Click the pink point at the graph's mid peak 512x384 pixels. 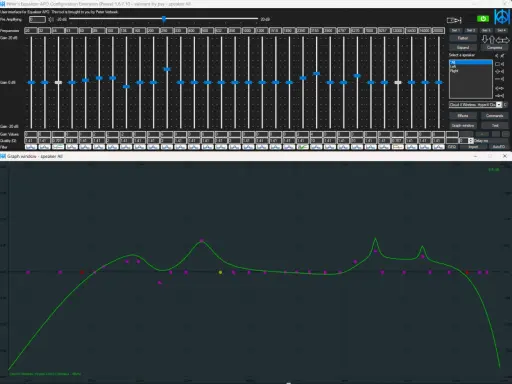pyautogui.click(x=202, y=240)
